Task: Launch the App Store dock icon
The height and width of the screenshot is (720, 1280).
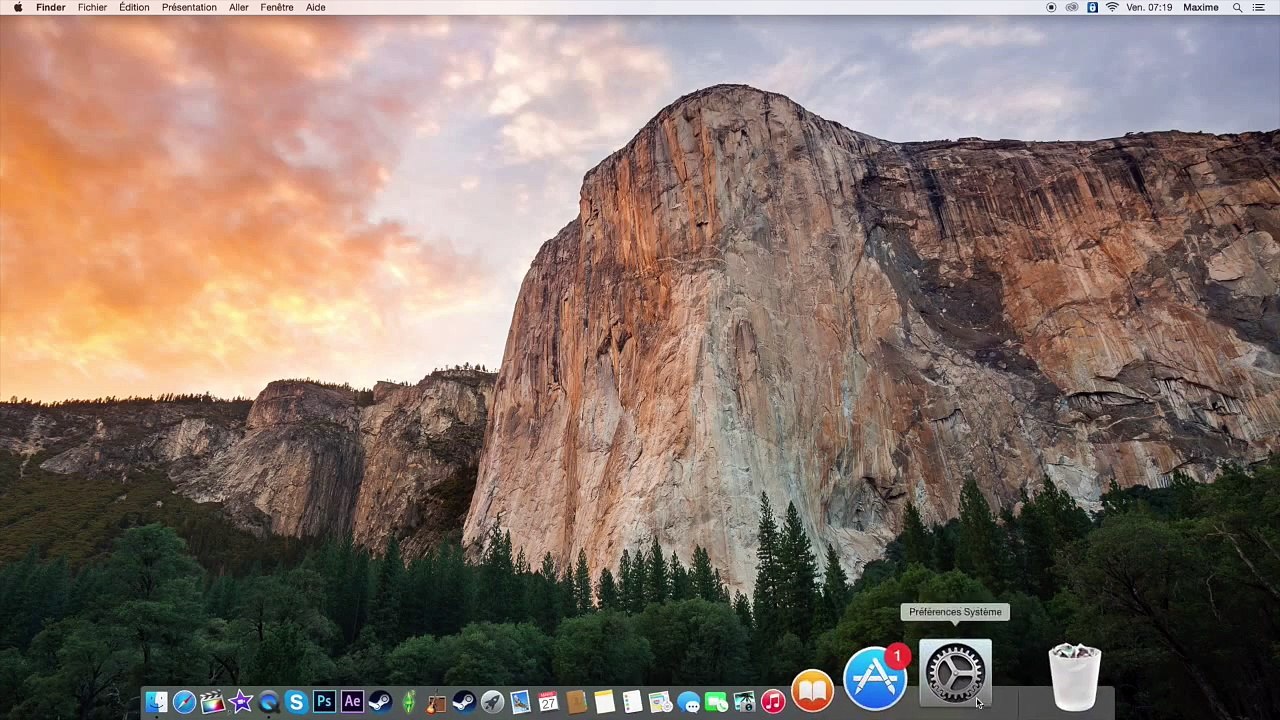Action: [x=875, y=678]
